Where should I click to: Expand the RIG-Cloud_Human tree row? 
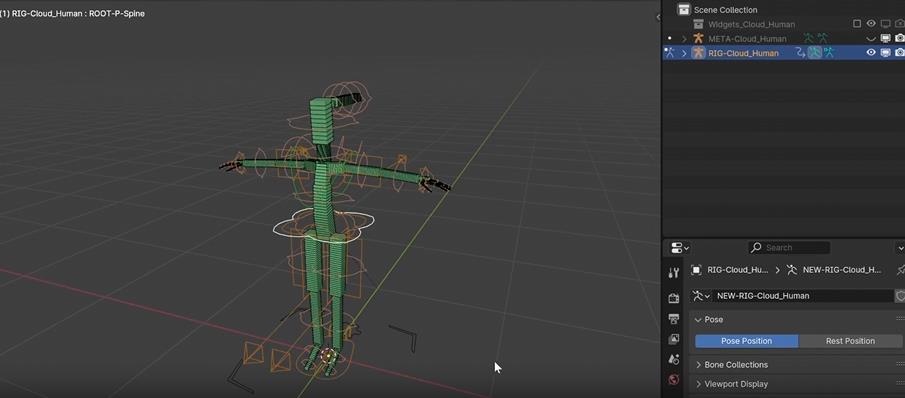685,53
